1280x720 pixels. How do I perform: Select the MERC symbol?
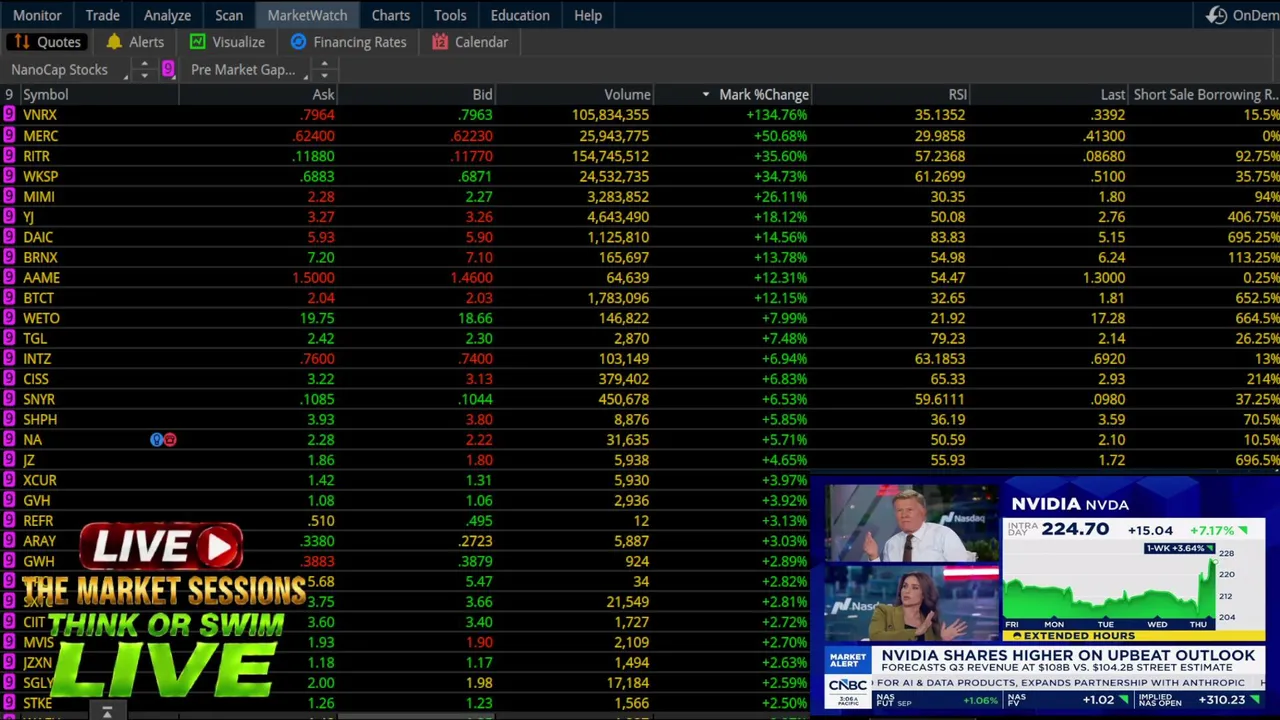point(41,135)
